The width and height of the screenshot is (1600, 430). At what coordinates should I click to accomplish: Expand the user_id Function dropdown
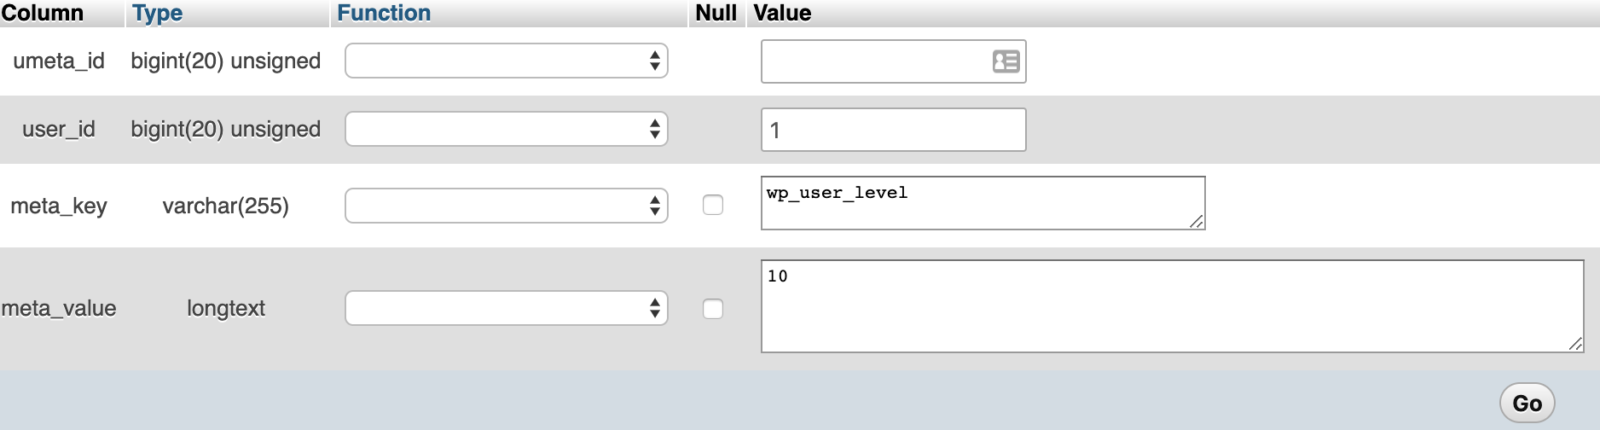[x=506, y=129]
